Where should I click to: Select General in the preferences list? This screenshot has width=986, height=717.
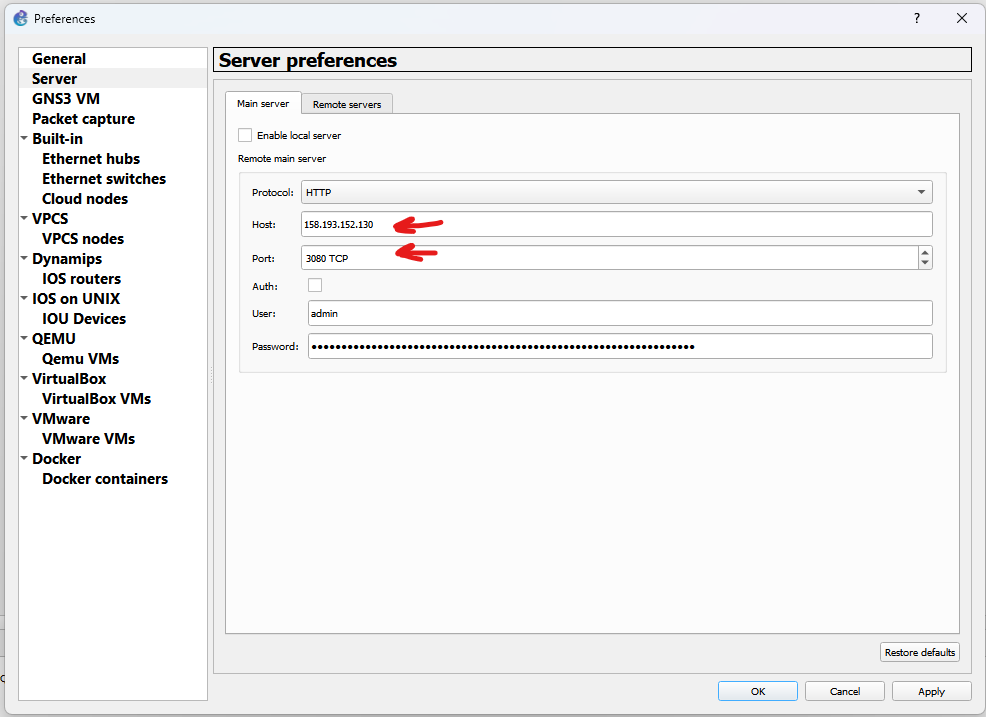point(59,58)
